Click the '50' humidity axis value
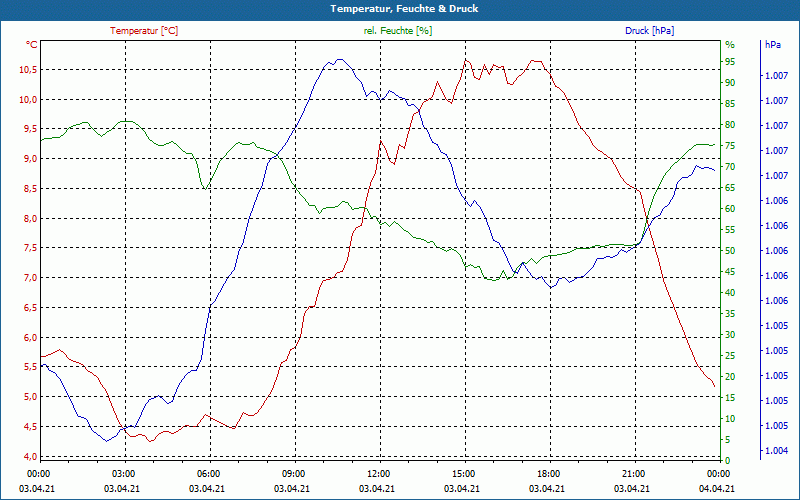Image resolution: width=800 pixels, height=500 pixels. coord(730,251)
